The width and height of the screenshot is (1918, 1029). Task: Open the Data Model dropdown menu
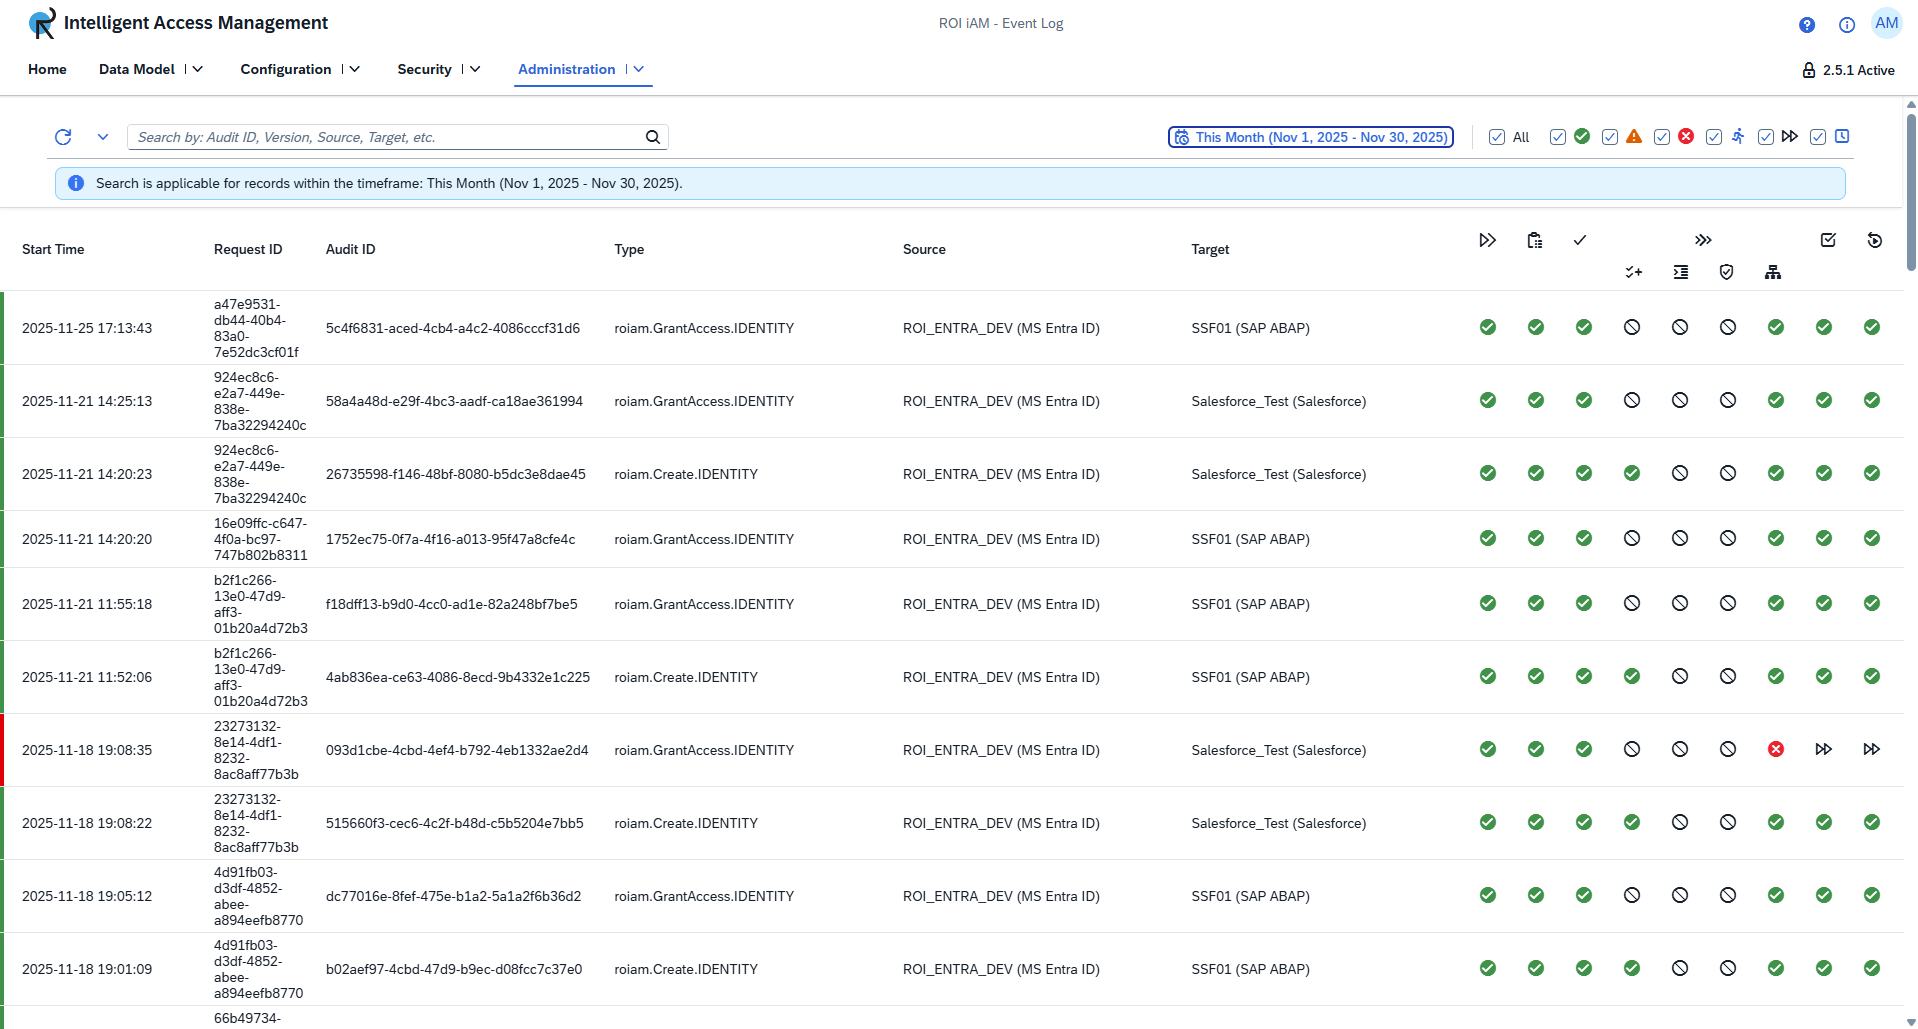click(150, 69)
